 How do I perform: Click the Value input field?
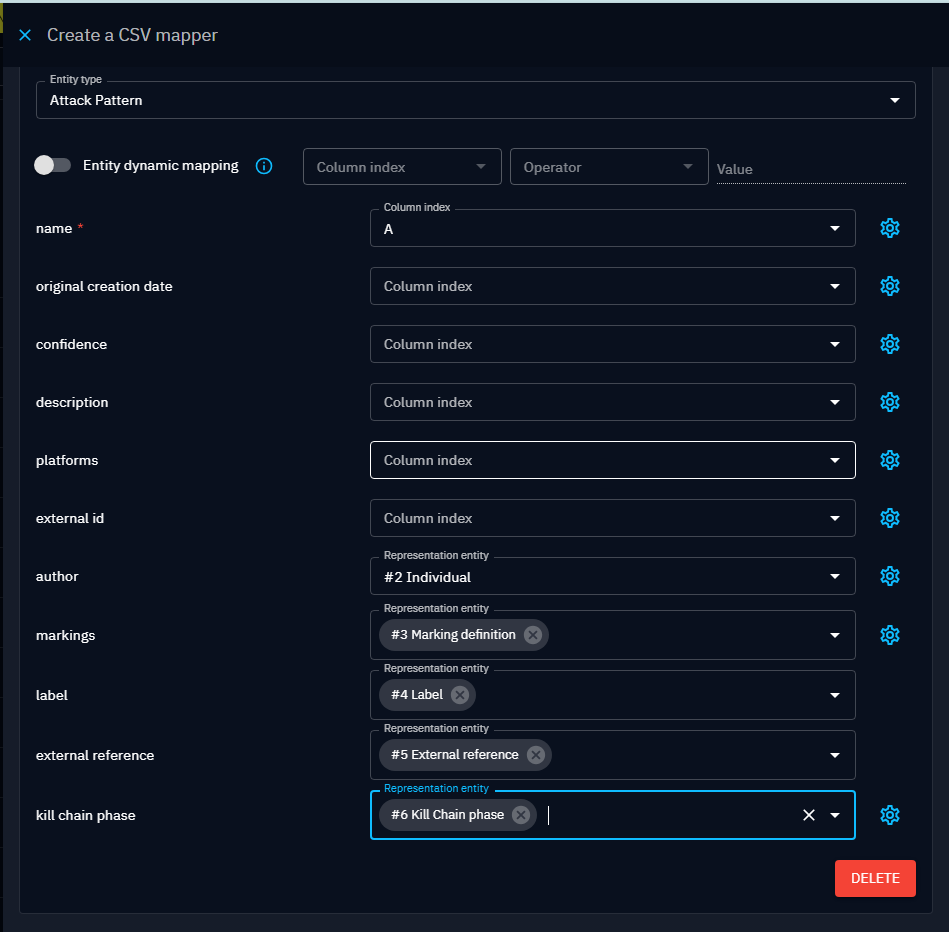810,169
